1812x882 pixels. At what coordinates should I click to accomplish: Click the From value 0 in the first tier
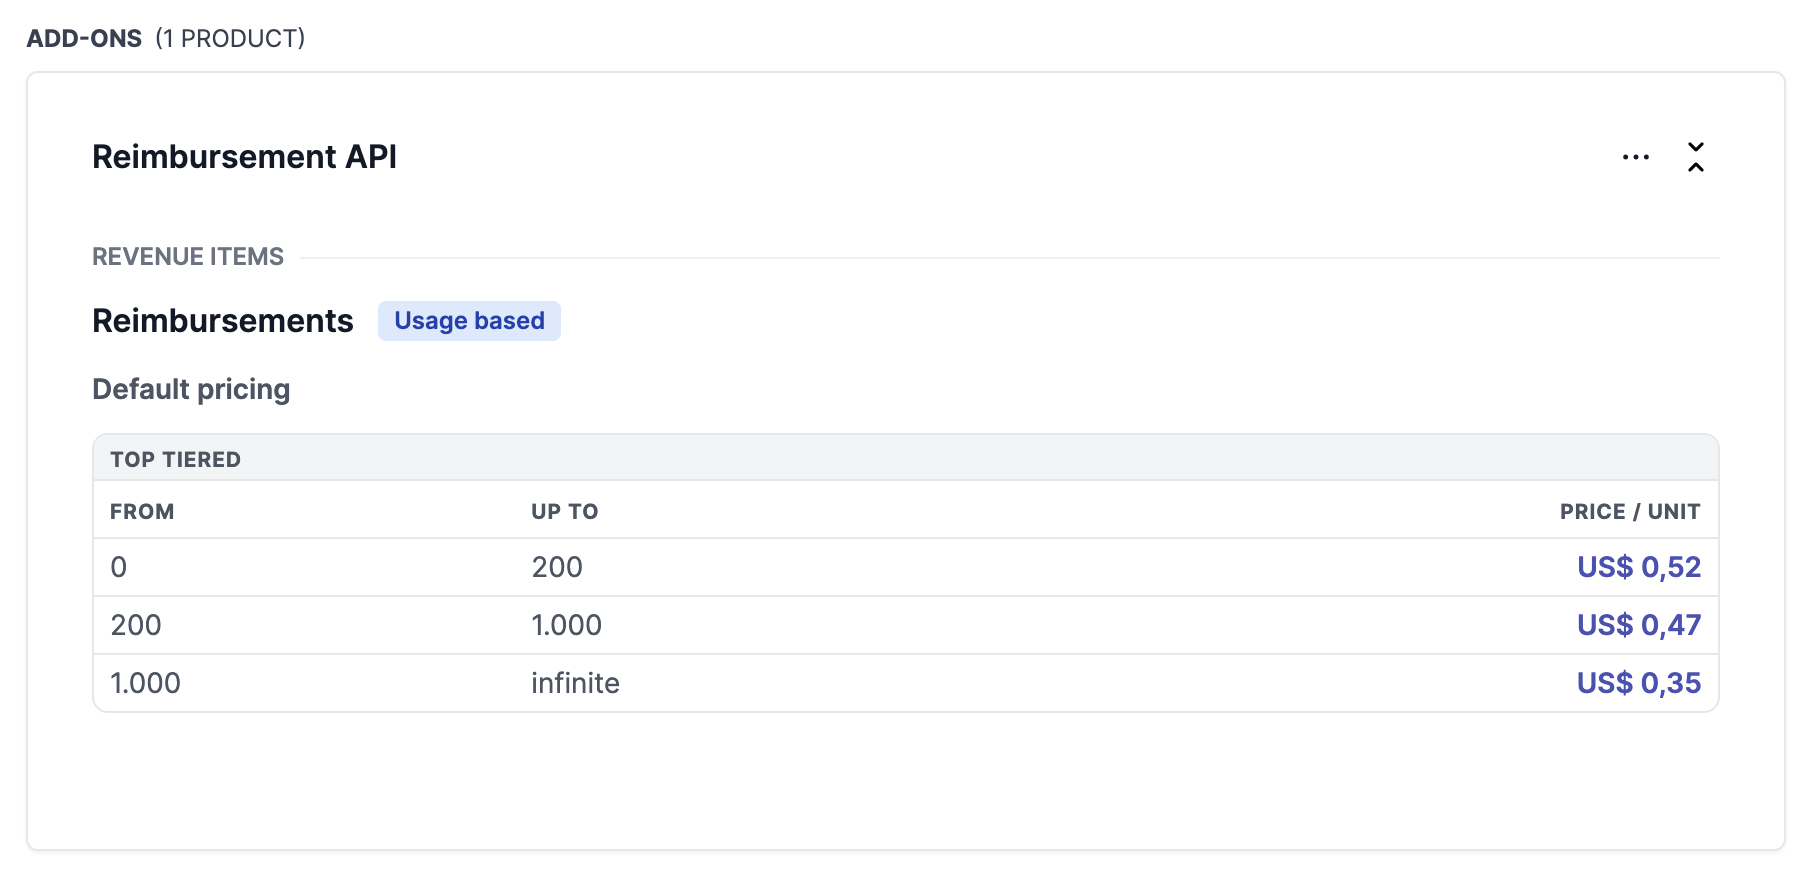click(x=119, y=567)
